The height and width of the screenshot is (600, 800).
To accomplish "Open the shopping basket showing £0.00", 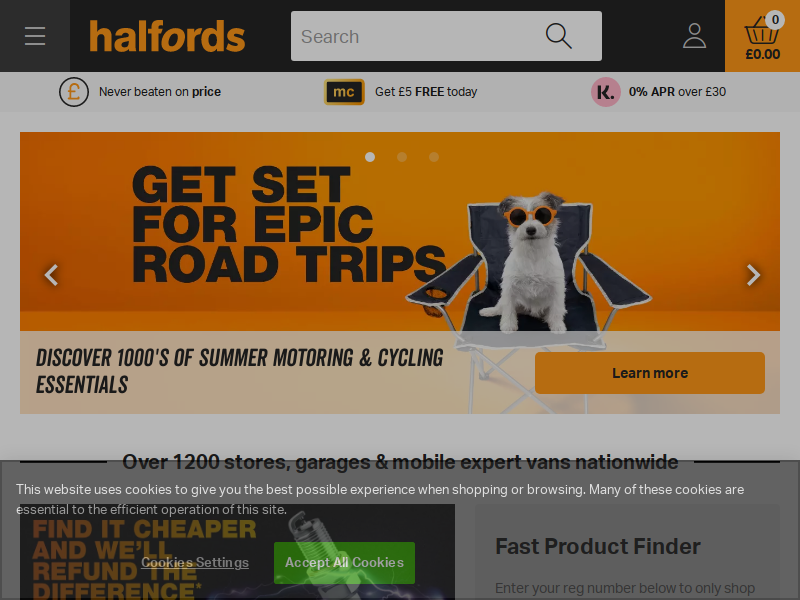I will click(762, 36).
